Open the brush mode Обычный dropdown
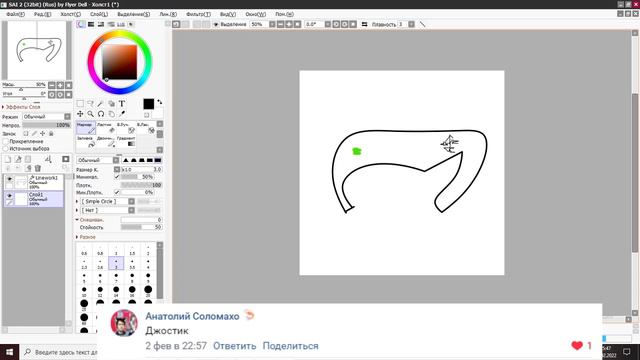640x360 pixels. [98, 160]
